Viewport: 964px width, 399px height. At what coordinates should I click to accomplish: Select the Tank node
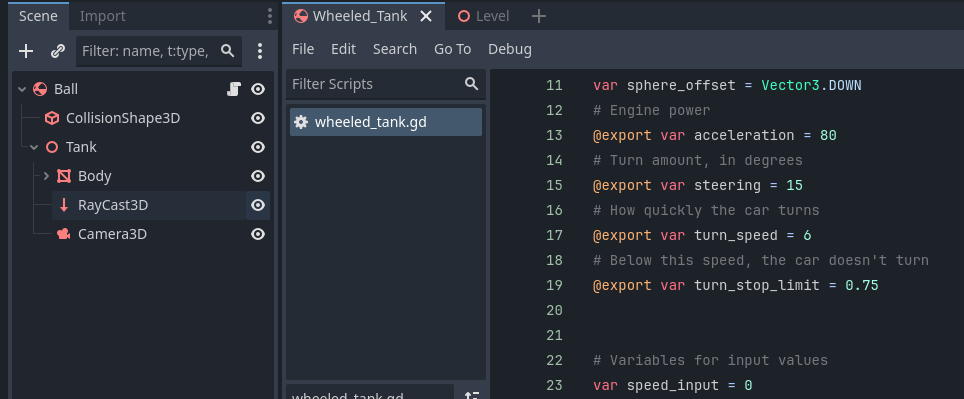81,147
